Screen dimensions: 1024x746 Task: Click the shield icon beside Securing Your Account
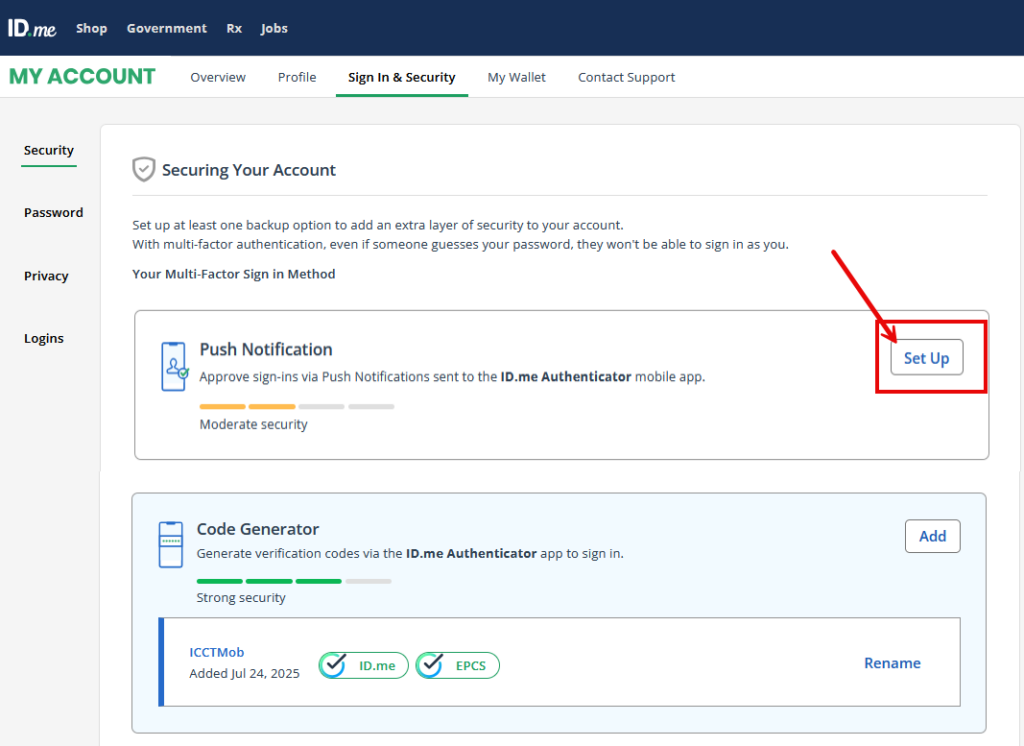(144, 169)
